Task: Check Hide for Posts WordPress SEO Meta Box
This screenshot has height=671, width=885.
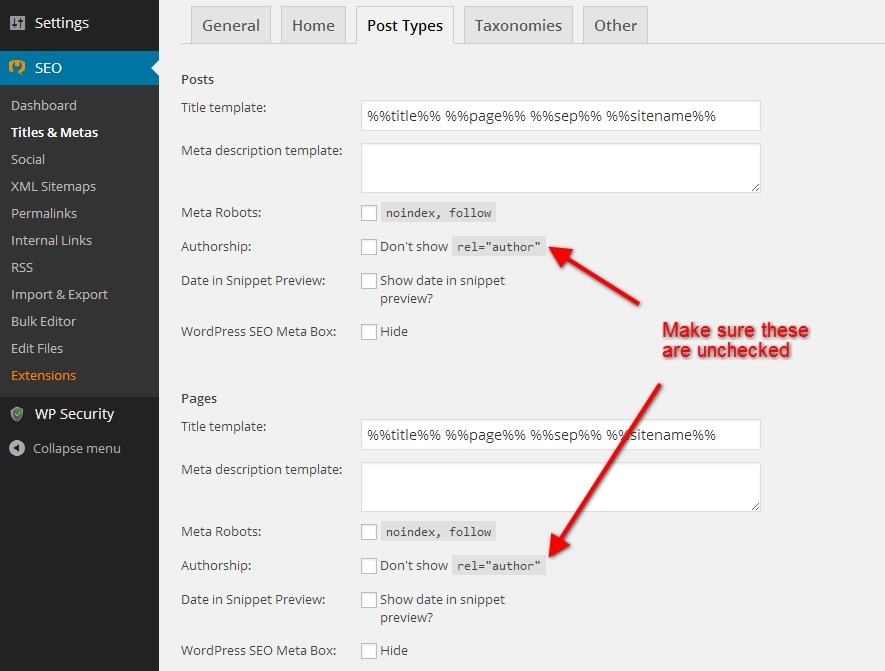Action: (369, 331)
